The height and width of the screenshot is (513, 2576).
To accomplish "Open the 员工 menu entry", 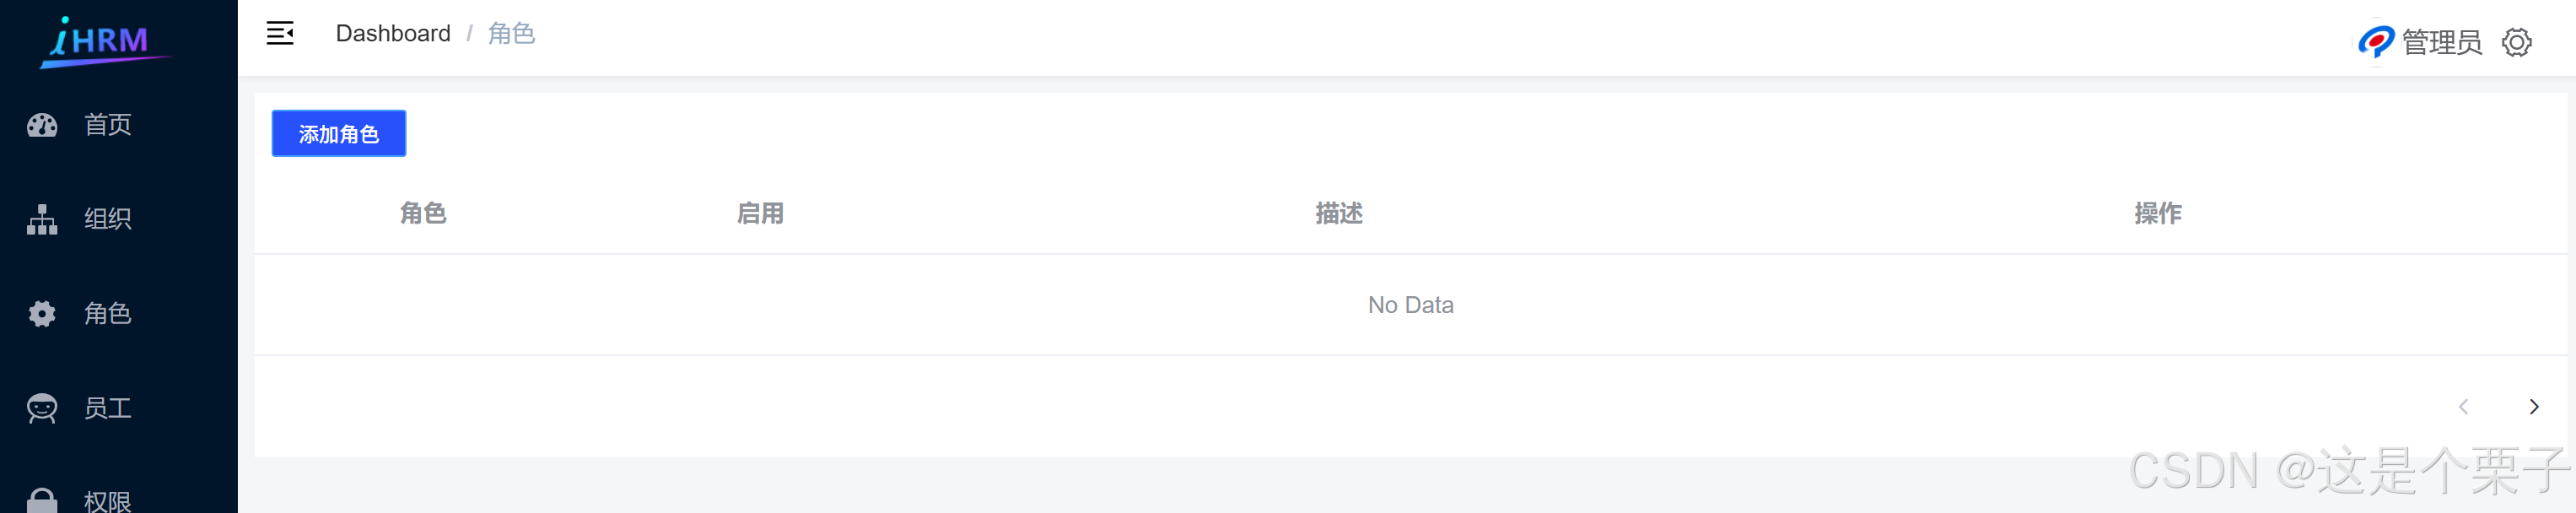I will point(119,408).
